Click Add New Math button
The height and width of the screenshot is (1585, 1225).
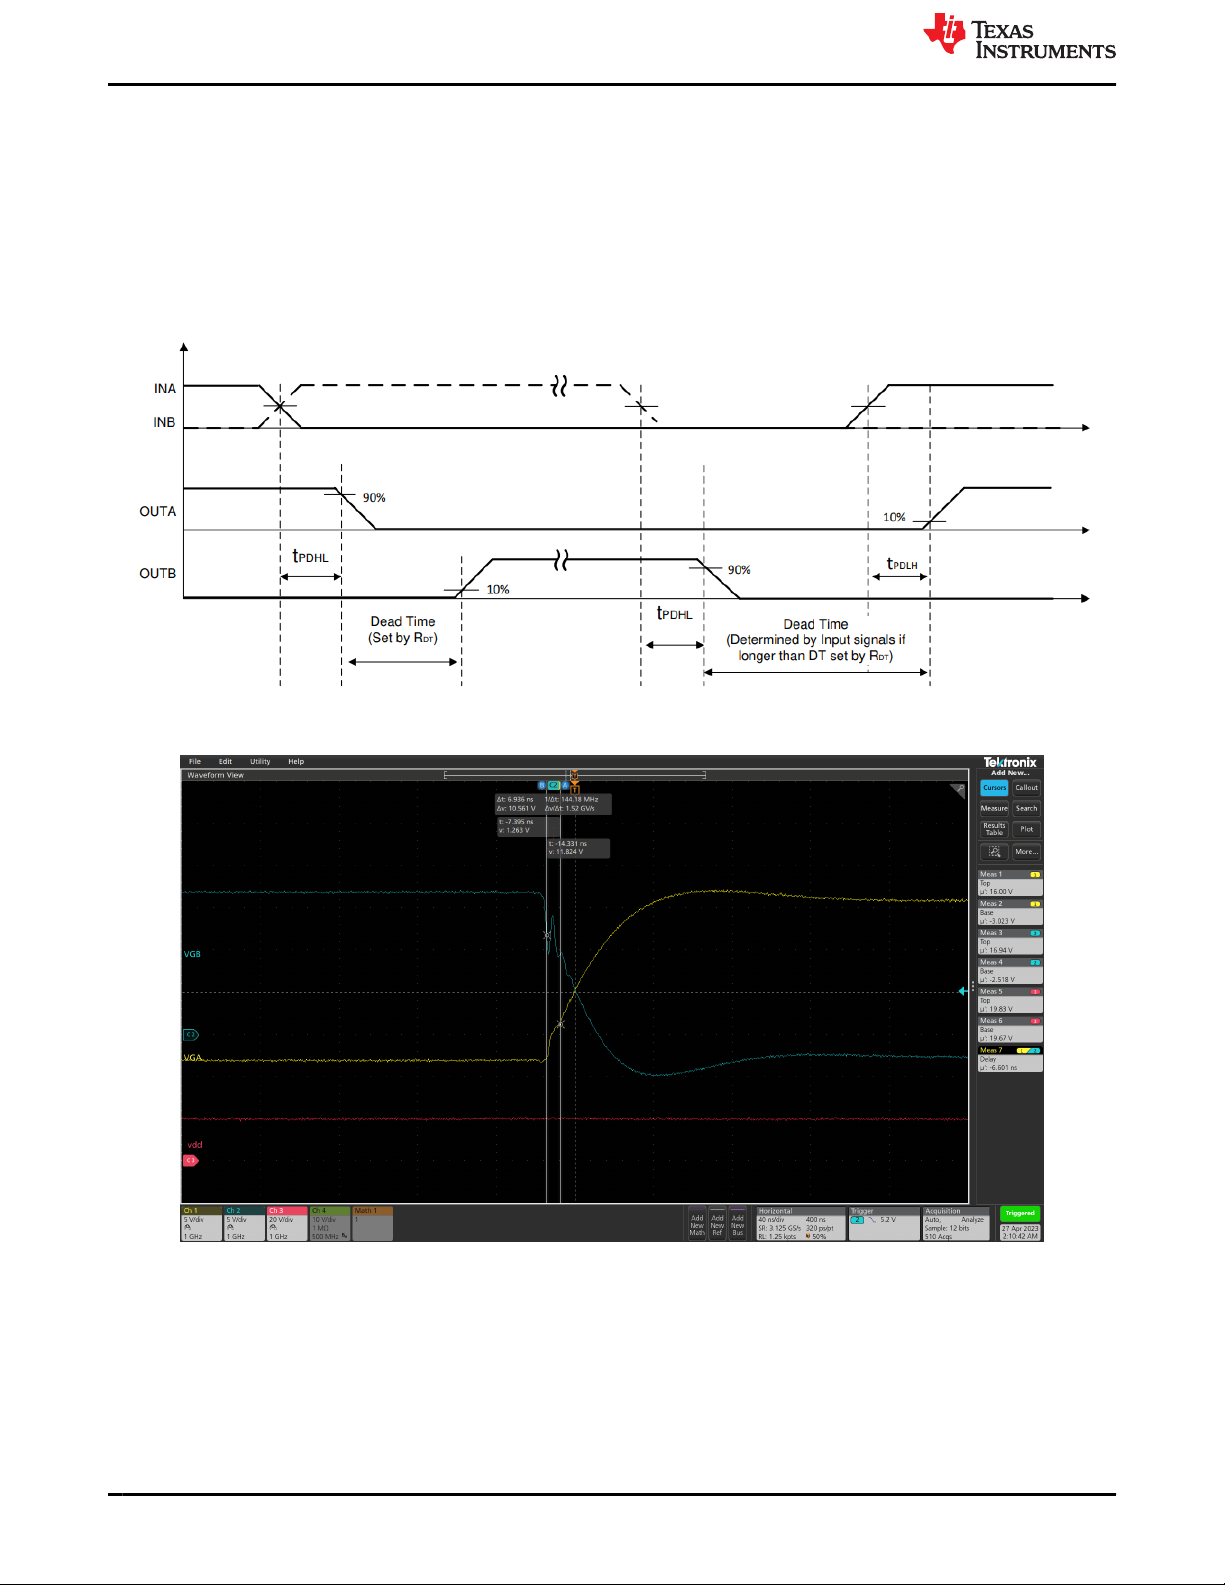(x=697, y=1225)
